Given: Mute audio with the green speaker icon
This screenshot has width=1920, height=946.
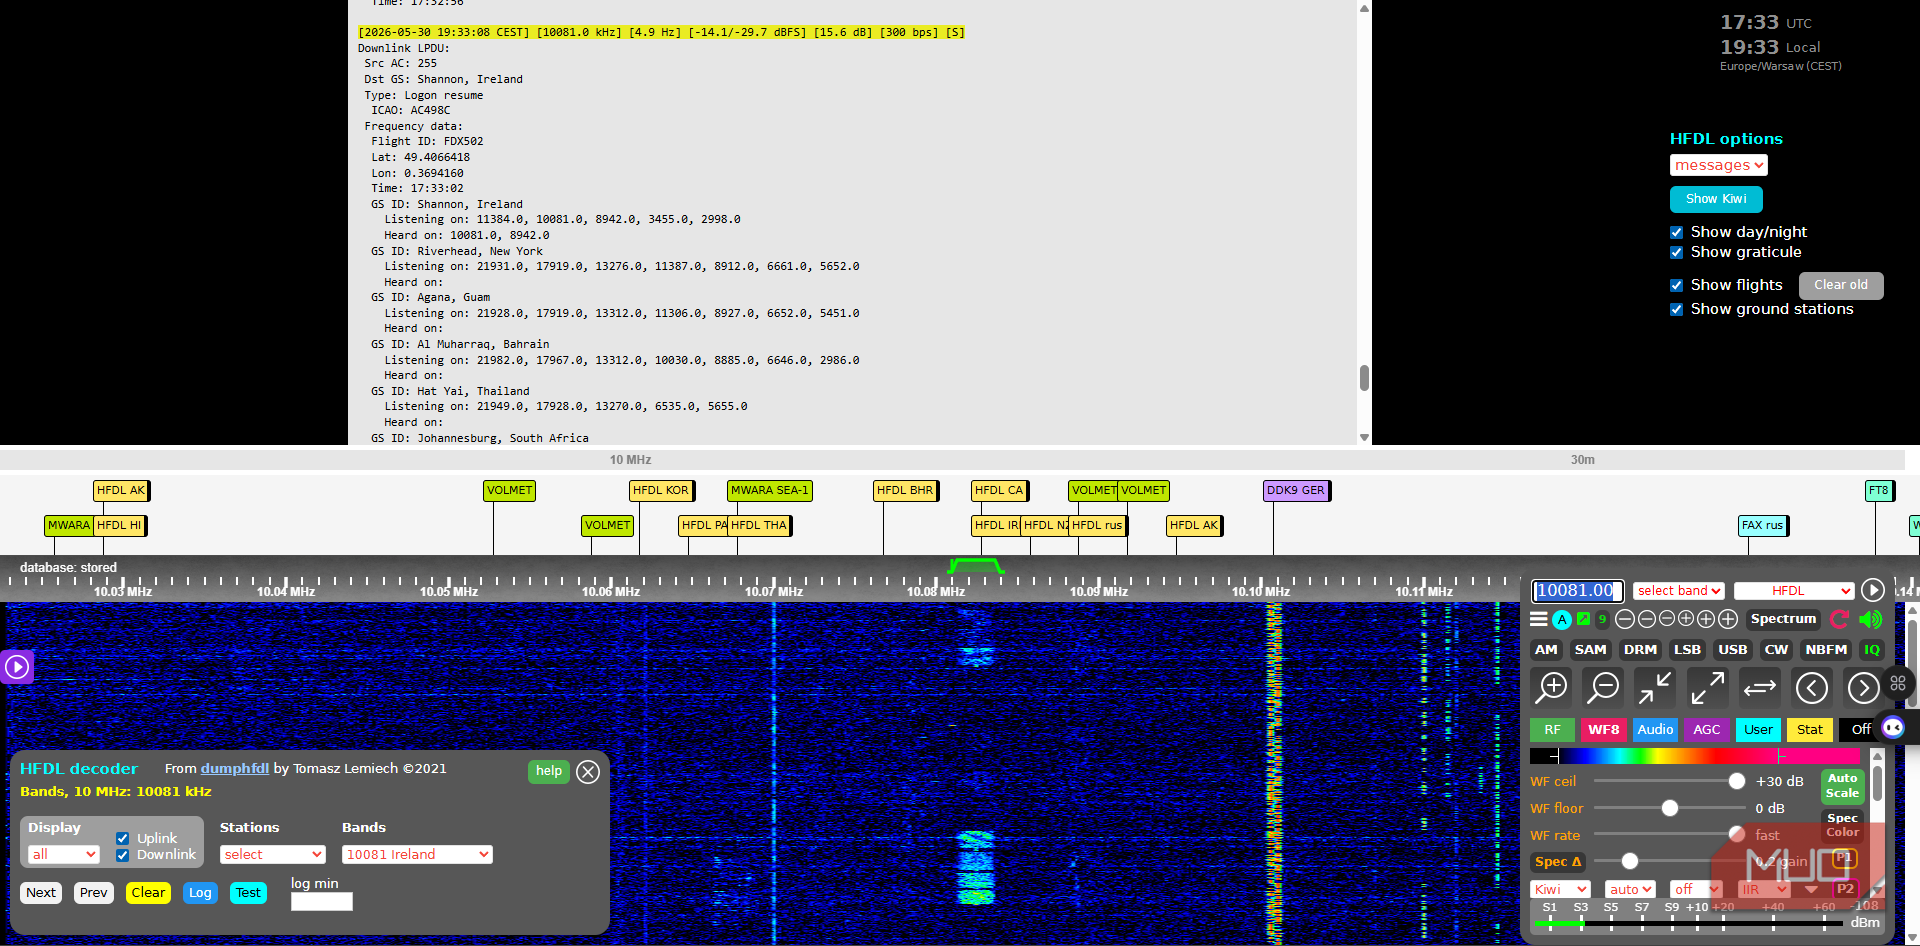Looking at the screenshot, I should pyautogui.click(x=1870, y=619).
